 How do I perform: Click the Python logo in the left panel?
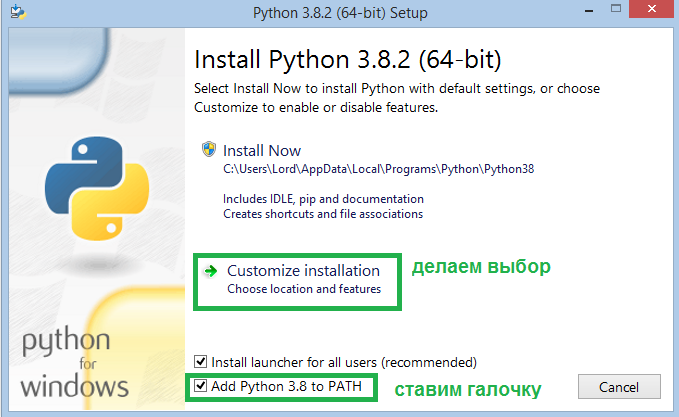[x=97, y=188]
